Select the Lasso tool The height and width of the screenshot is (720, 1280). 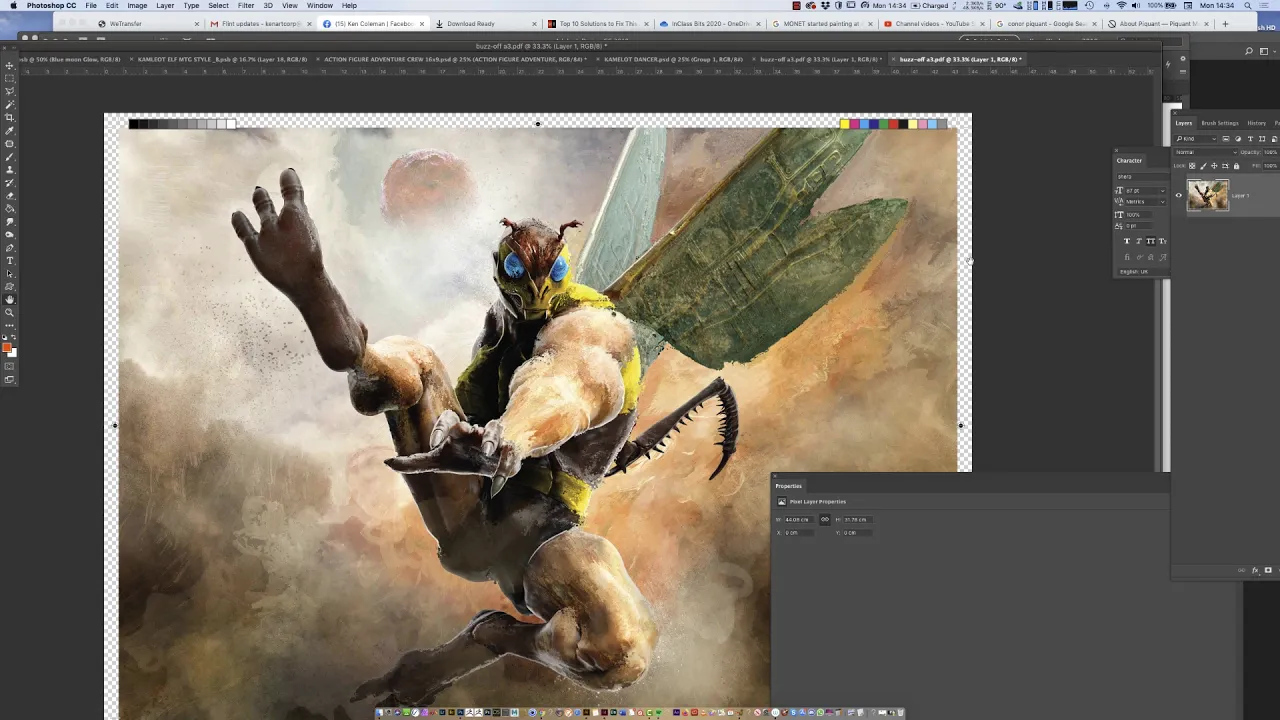[10, 91]
